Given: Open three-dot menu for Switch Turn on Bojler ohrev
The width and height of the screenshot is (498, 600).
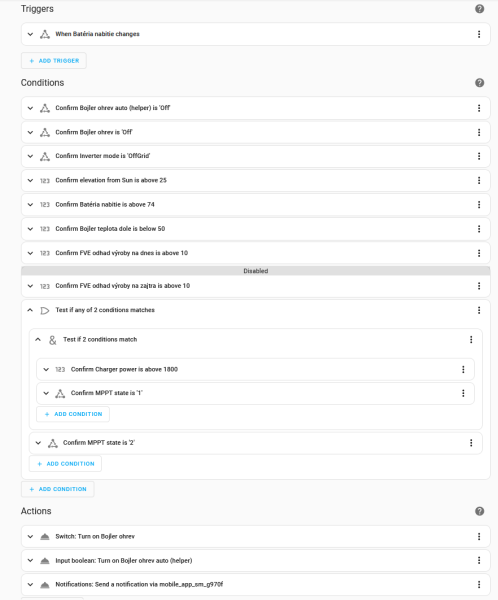Looking at the screenshot, I should (479, 536).
